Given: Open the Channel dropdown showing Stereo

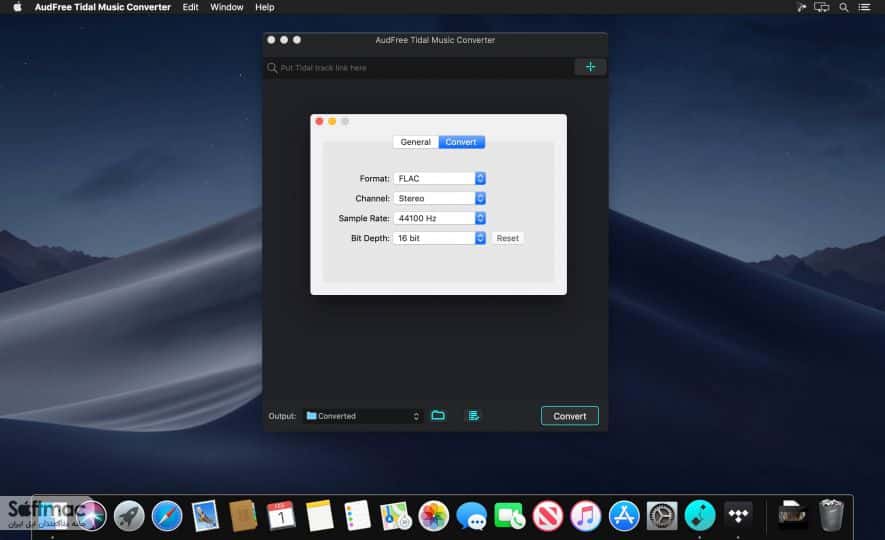Looking at the screenshot, I should coord(440,198).
